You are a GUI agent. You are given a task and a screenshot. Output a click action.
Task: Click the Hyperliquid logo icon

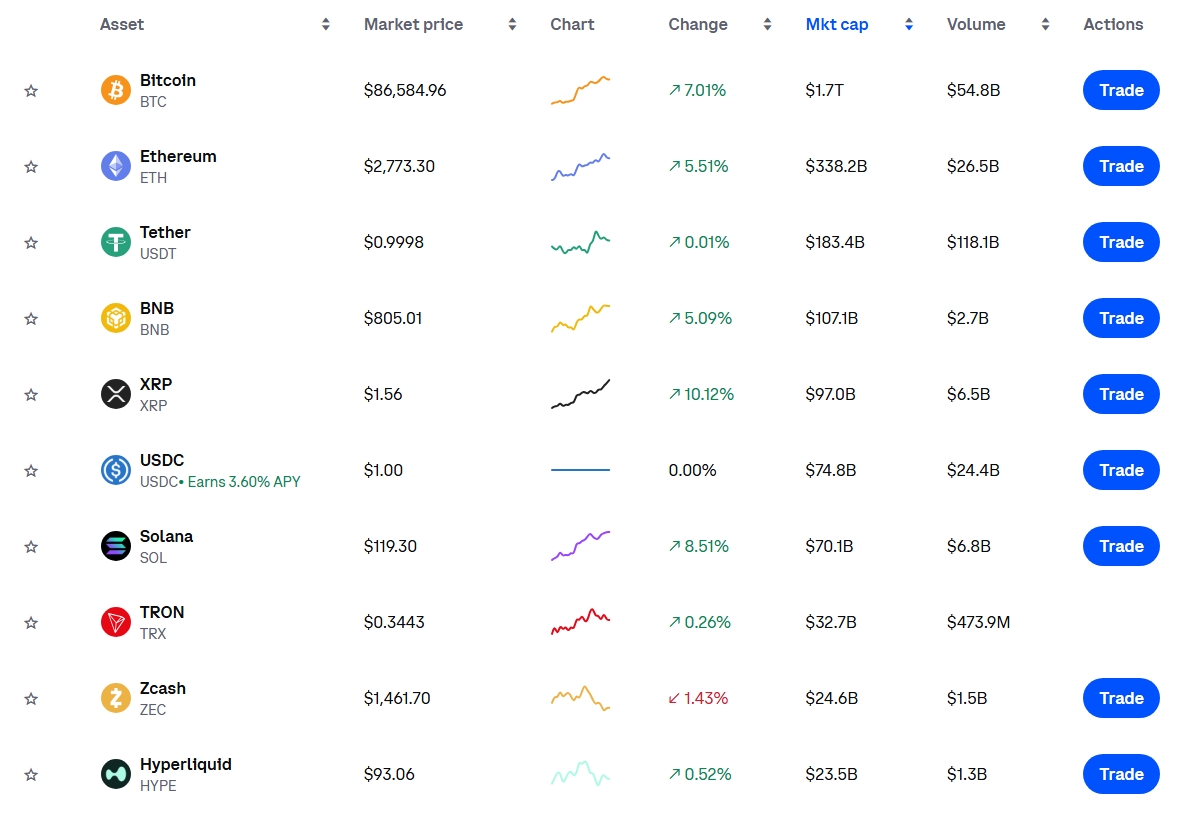tap(116, 774)
